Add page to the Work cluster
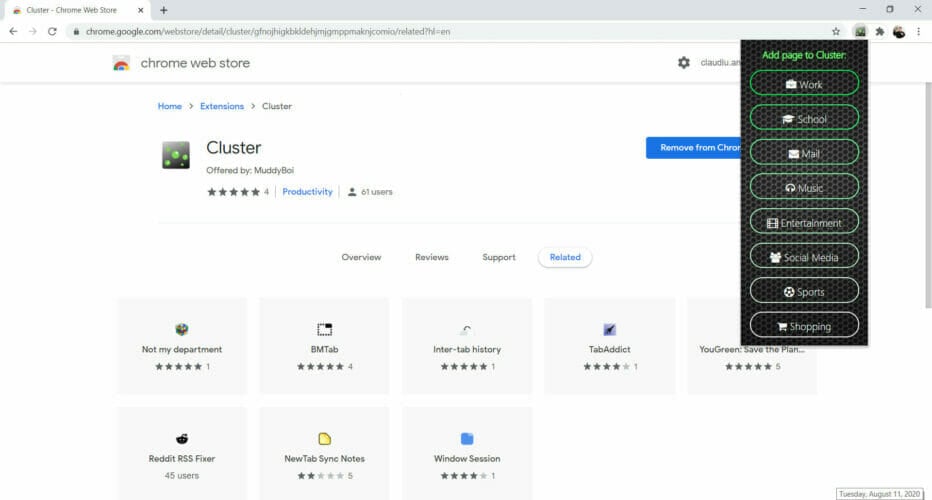 (804, 84)
